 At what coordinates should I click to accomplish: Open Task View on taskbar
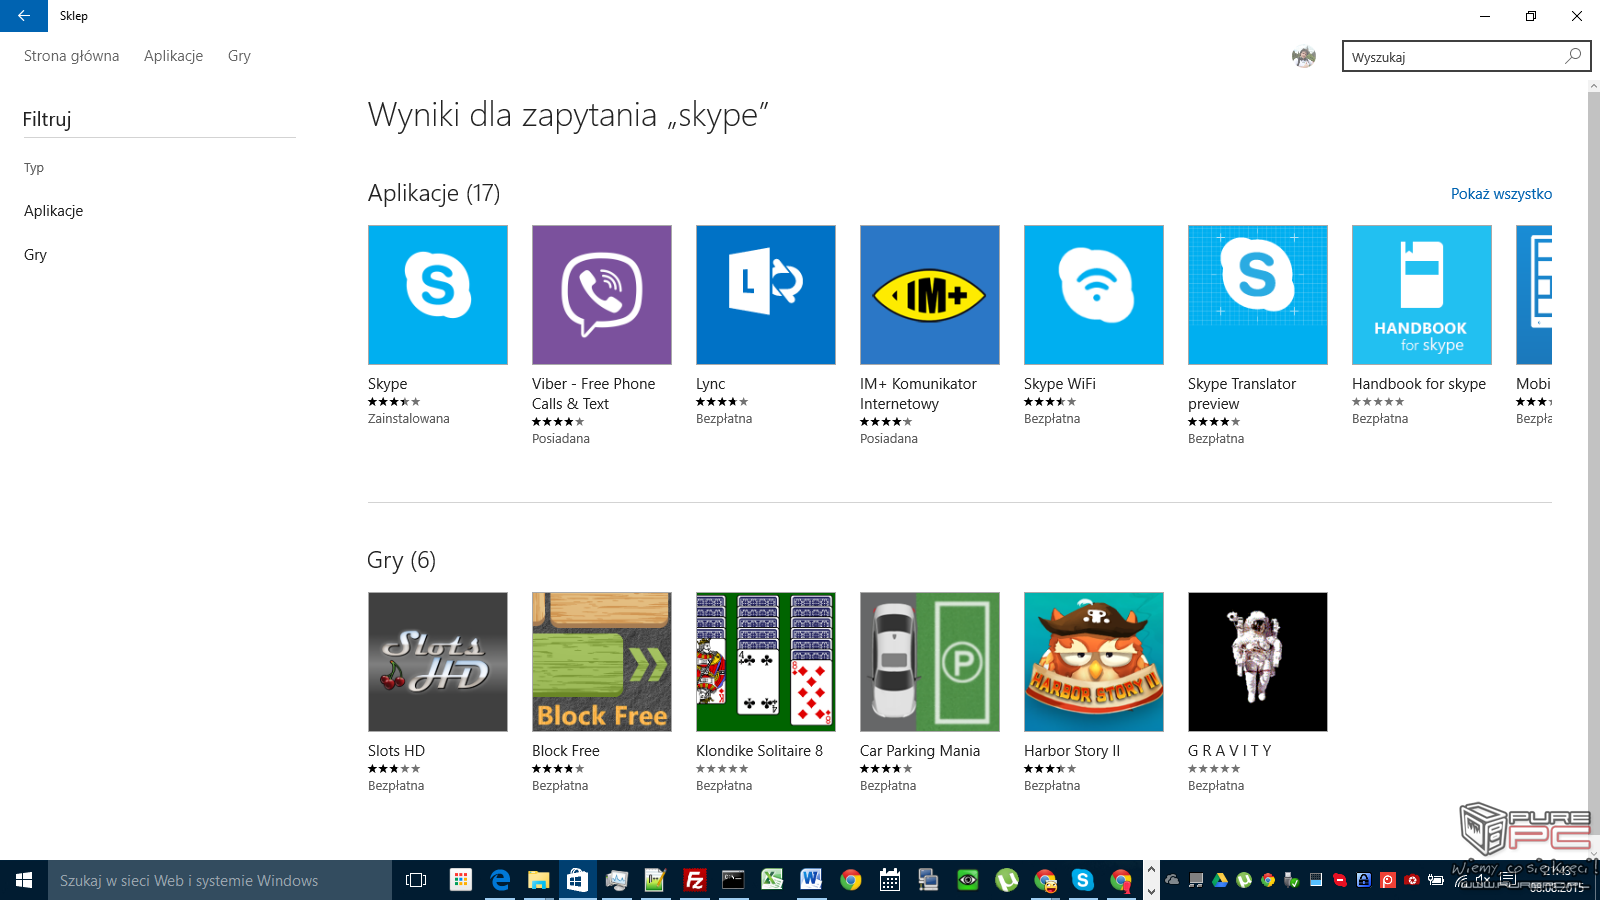416,880
